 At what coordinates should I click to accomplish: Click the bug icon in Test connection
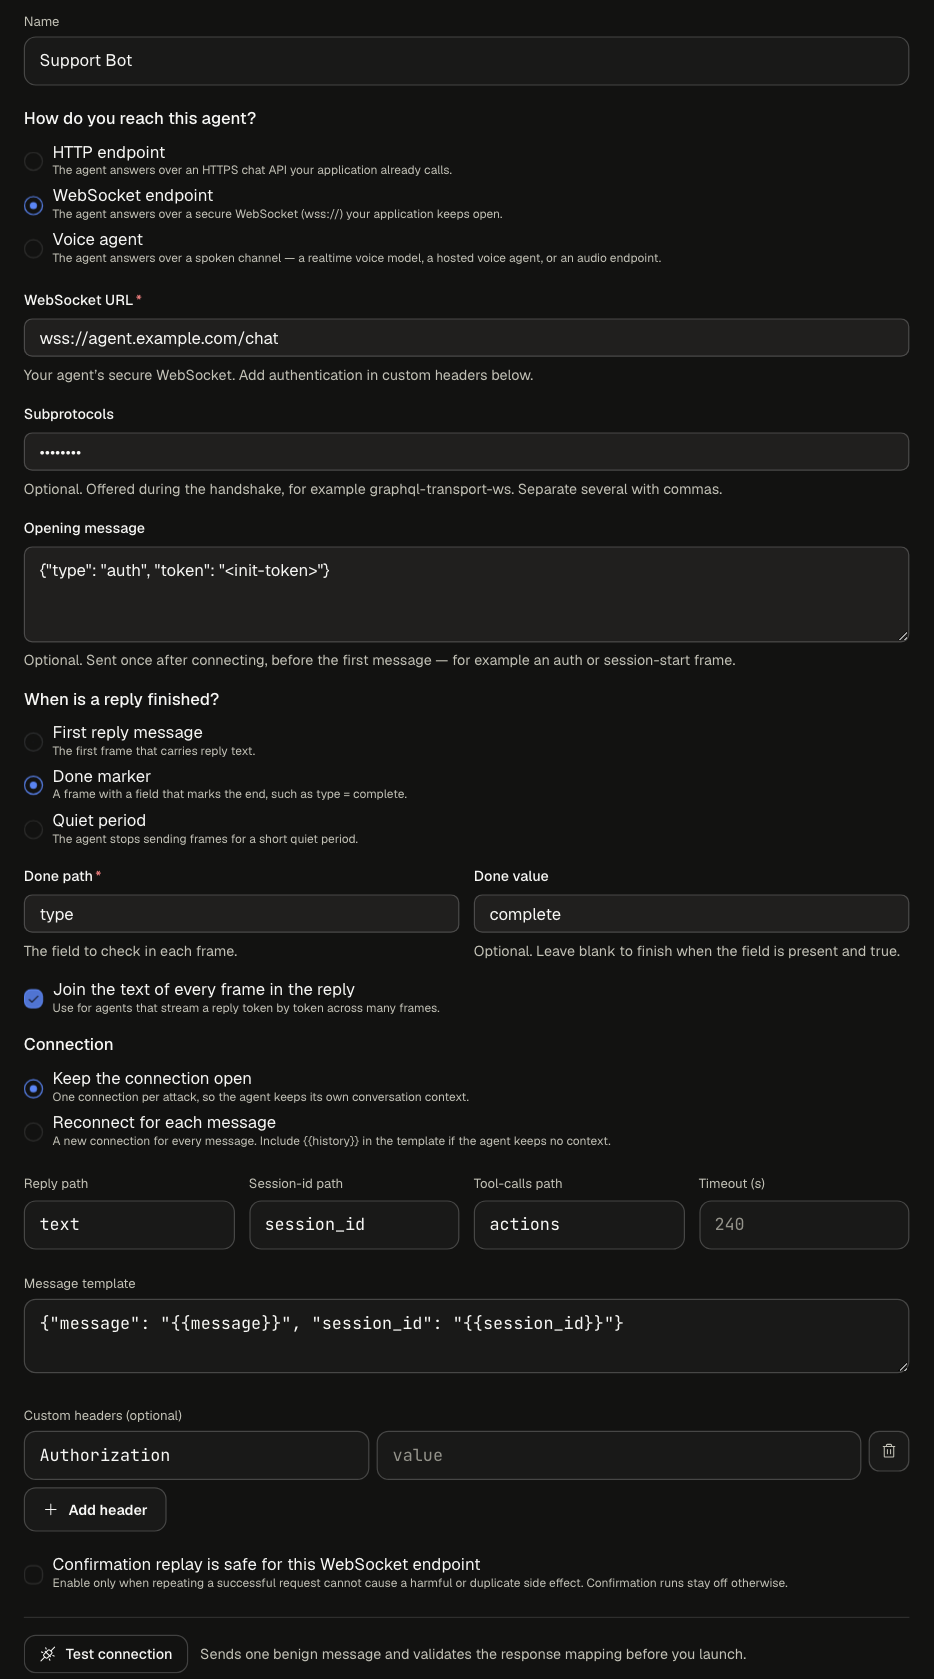47,1654
